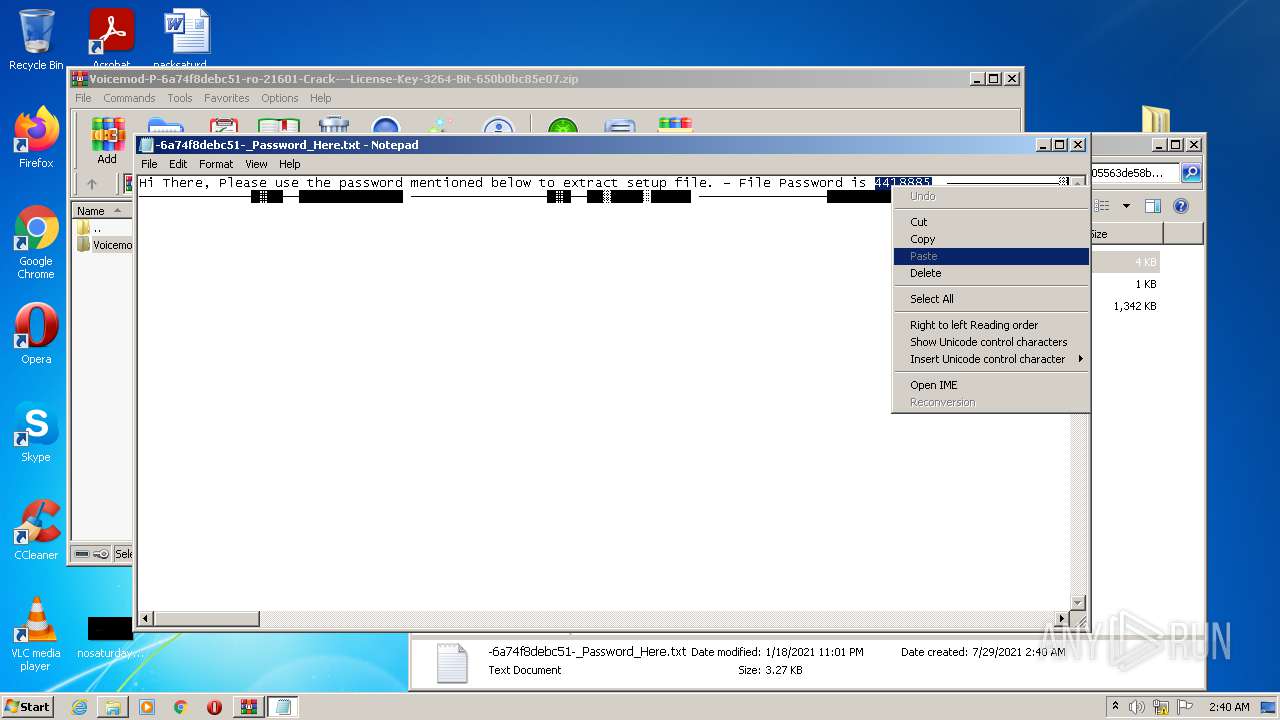The image size is (1280, 720).
Task: Expand Insert Unicode control character submenu
Action: (x=989, y=359)
